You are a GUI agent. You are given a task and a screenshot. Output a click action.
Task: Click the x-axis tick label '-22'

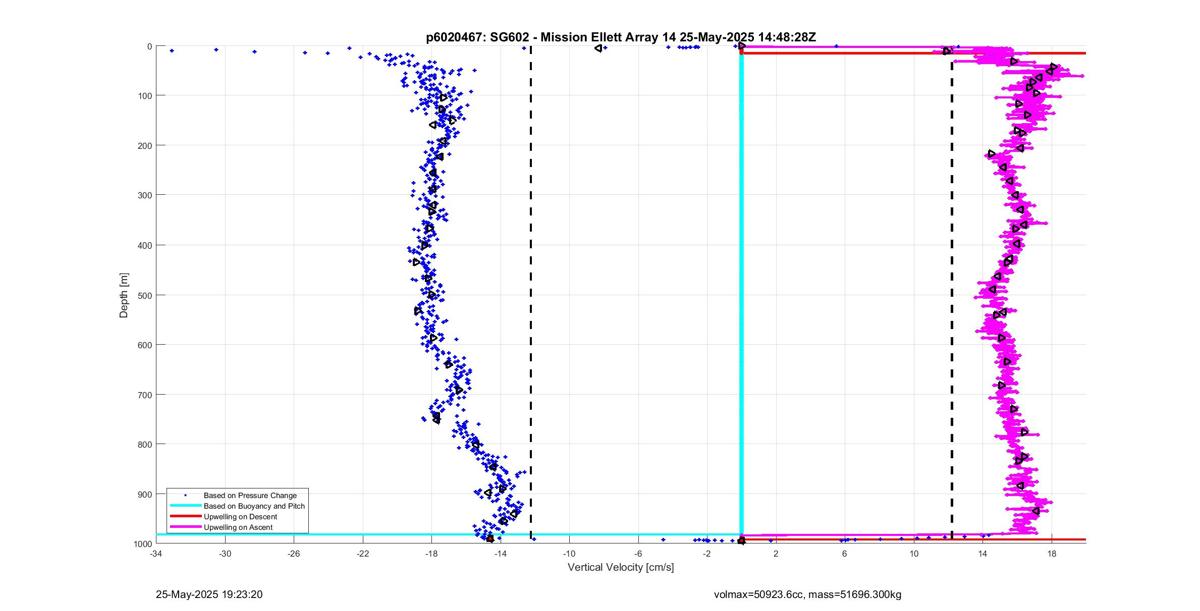coord(363,553)
